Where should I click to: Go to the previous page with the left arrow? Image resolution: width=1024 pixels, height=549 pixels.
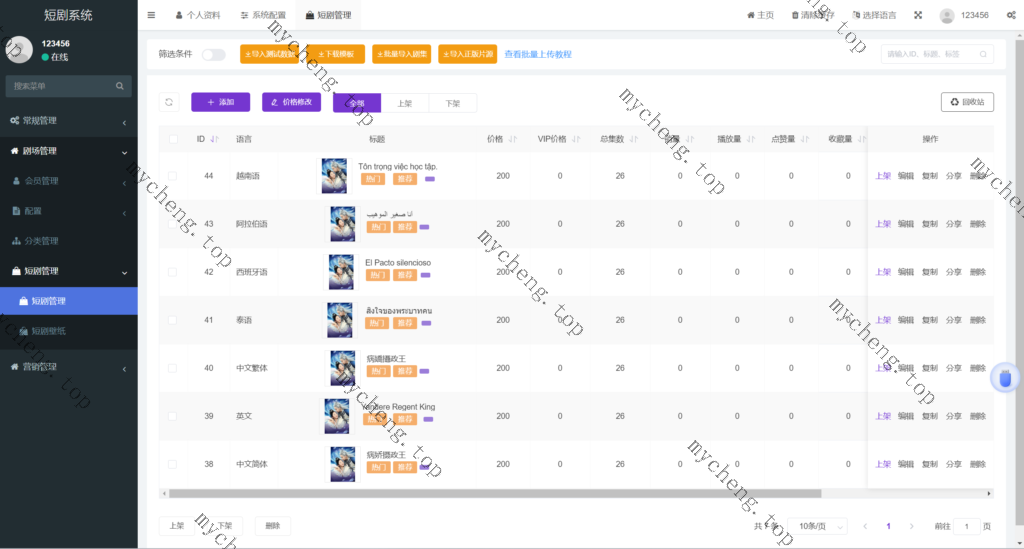tap(865, 526)
